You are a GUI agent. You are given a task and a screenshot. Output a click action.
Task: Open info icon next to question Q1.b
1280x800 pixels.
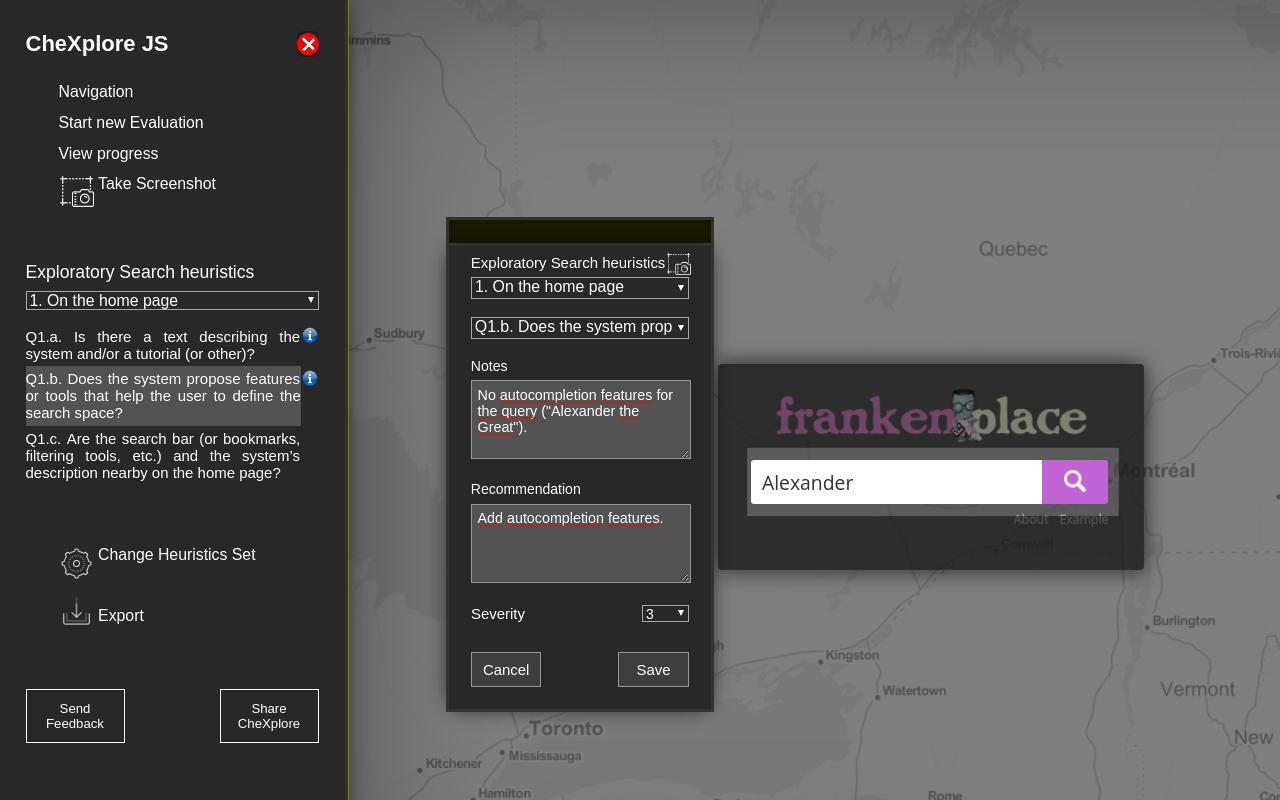[x=310, y=378]
